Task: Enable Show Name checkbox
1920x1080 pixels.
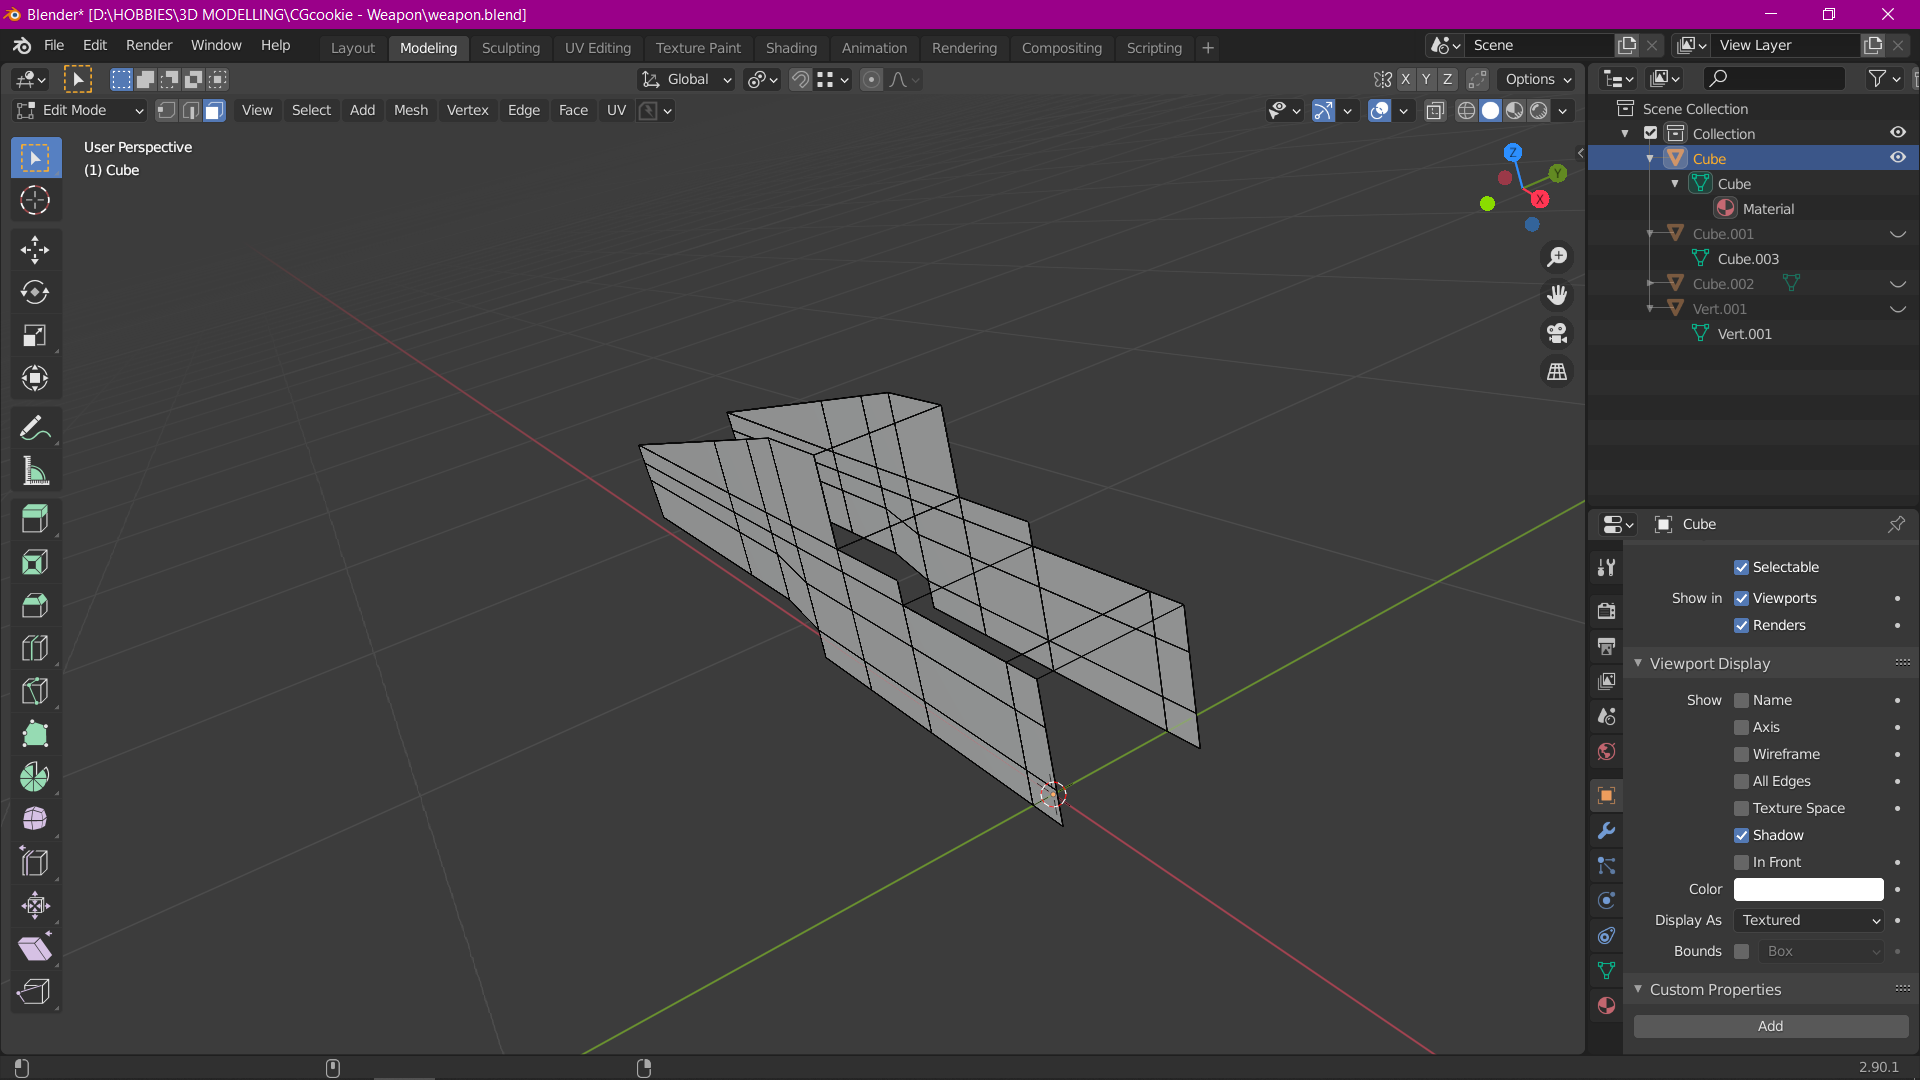Action: [1741, 701]
